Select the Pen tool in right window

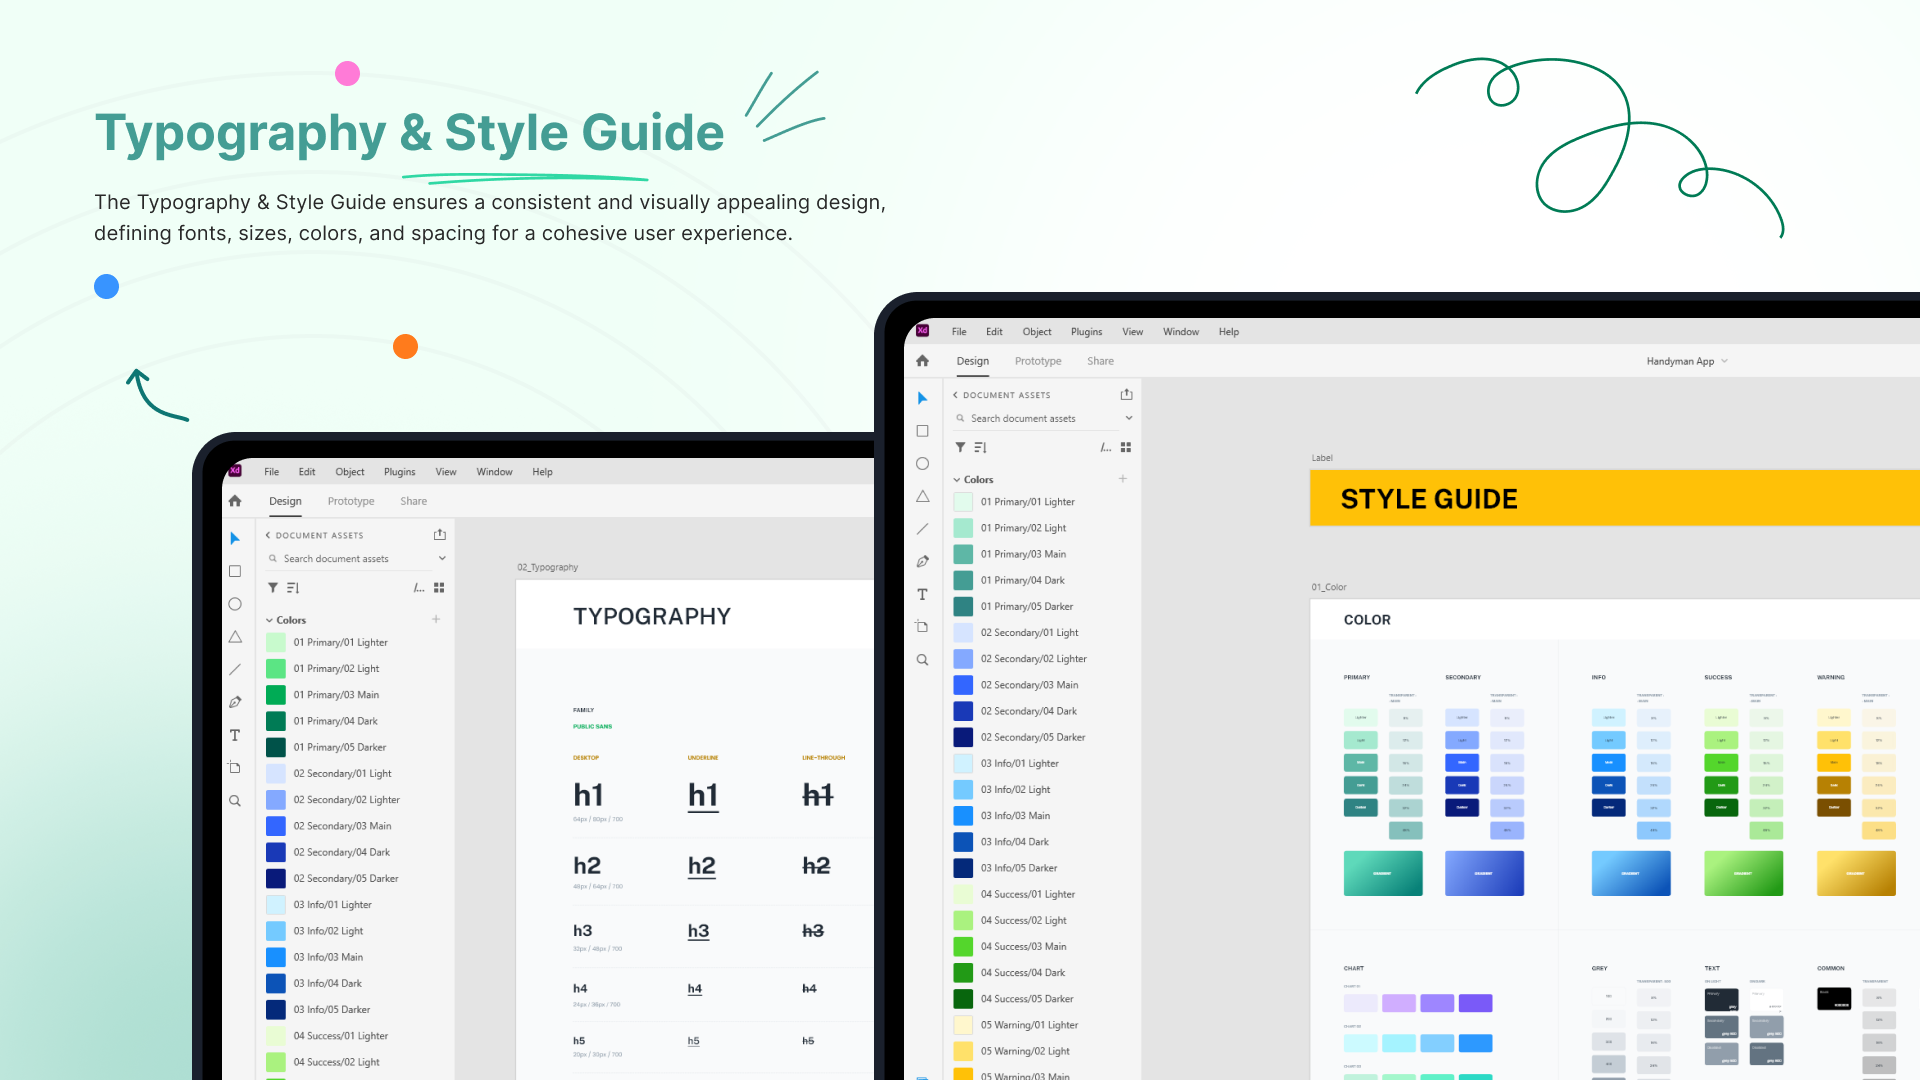(922, 561)
